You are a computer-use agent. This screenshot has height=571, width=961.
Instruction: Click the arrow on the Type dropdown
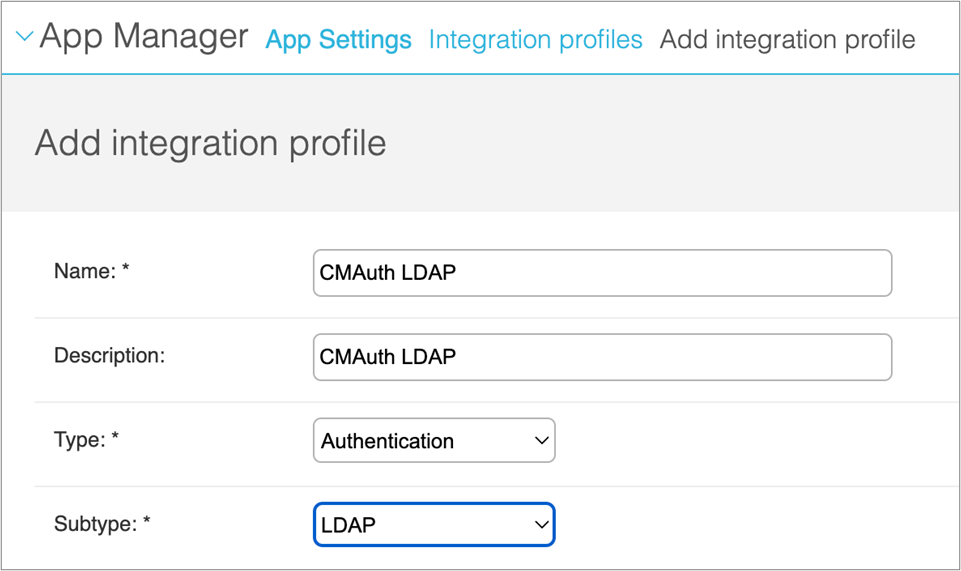coord(541,441)
